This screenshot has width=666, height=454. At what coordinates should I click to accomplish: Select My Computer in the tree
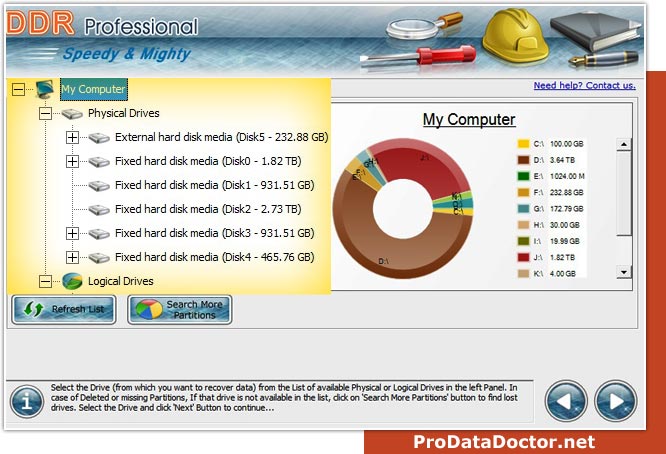(93, 89)
